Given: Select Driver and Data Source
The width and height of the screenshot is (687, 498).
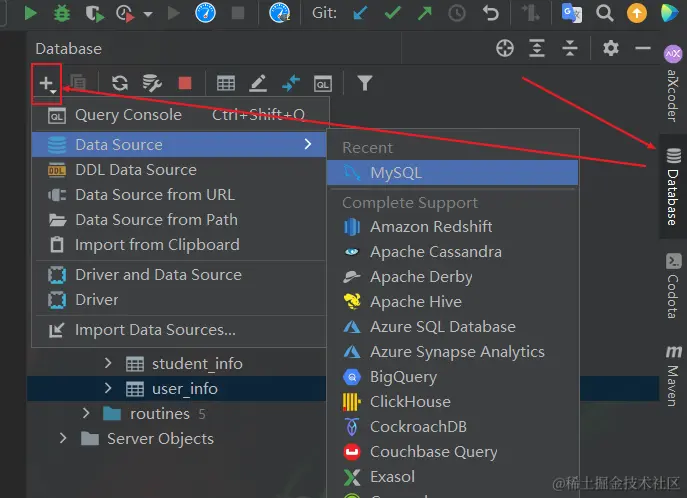Looking at the screenshot, I should click(x=179, y=275).
